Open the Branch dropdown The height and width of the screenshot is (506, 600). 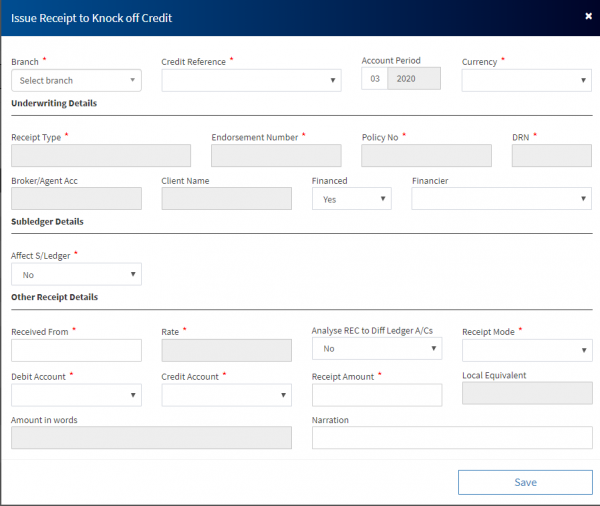tap(76, 80)
